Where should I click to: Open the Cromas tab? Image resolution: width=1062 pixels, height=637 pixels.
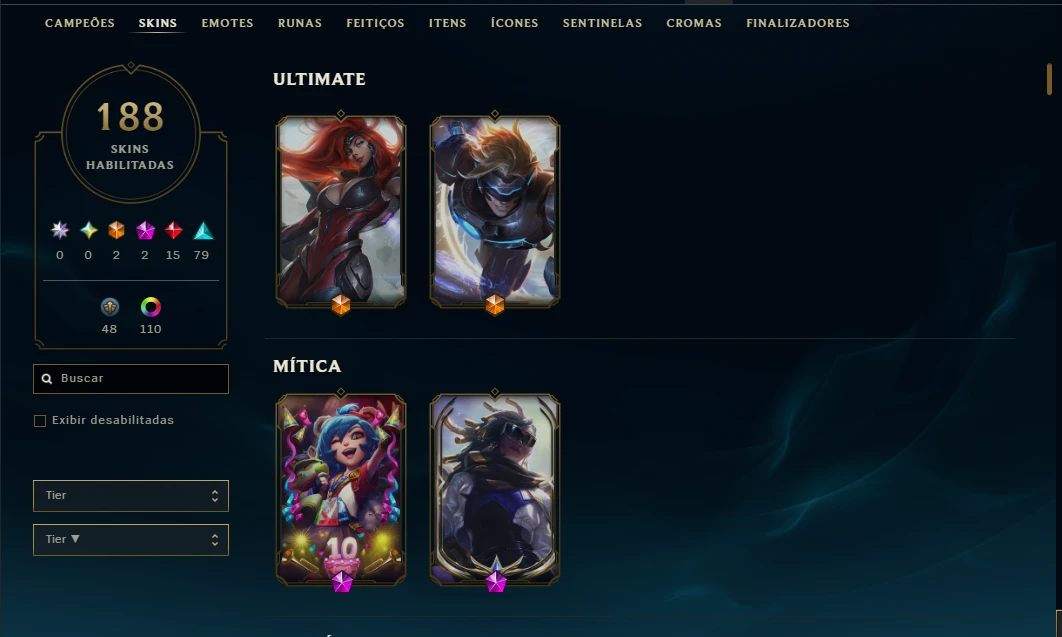(694, 23)
